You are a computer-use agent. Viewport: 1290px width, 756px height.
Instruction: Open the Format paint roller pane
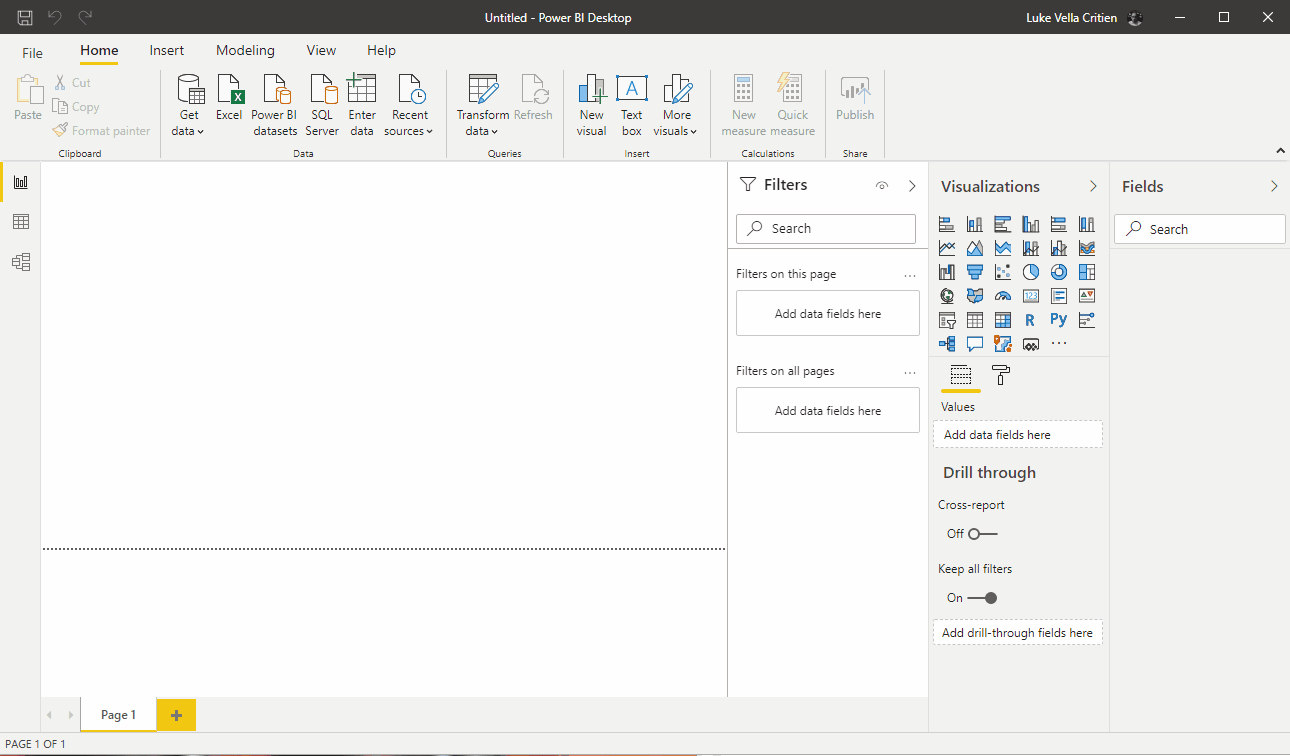coord(1000,375)
